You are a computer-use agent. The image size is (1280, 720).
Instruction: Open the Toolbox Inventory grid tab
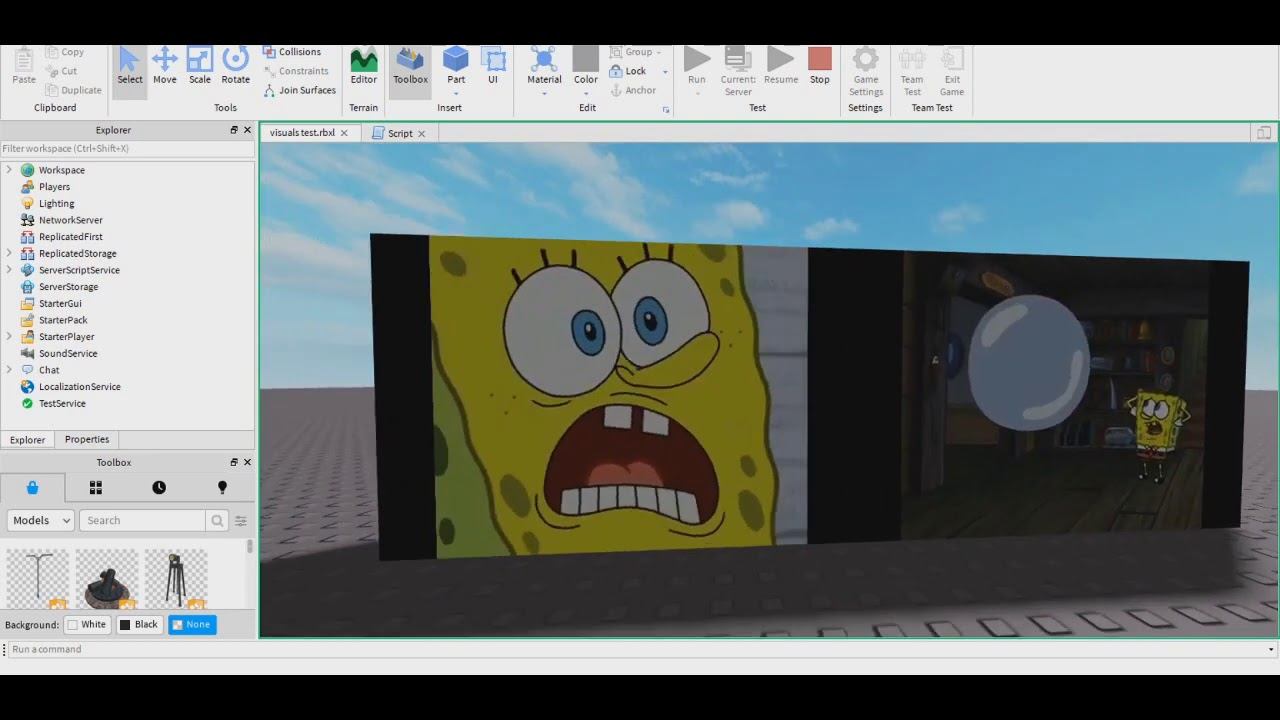(x=96, y=488)
